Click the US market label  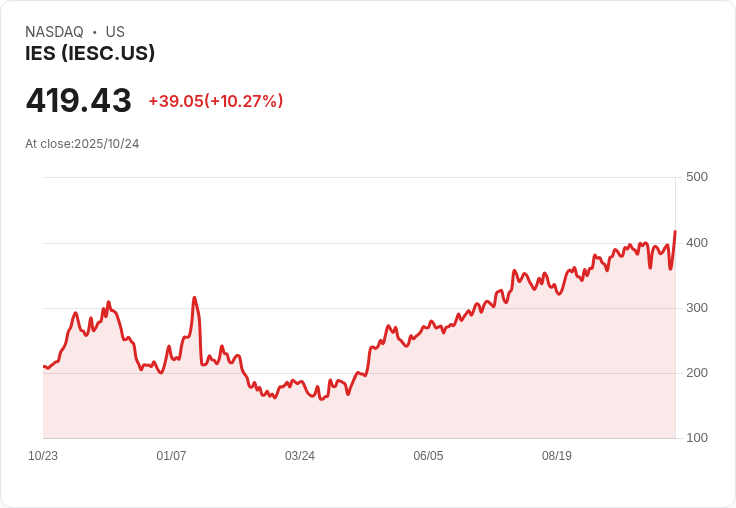tap(115, 32)
